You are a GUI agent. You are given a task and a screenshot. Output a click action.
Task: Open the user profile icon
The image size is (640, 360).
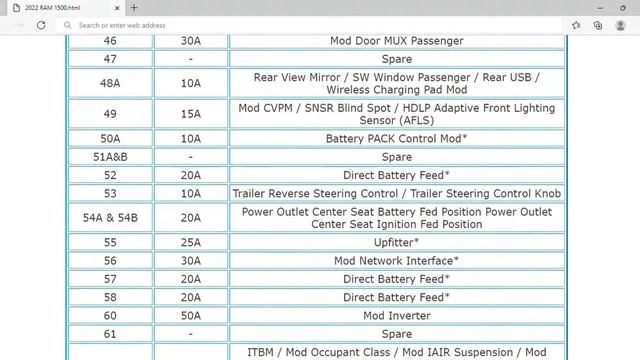click(x=620, y=25)
